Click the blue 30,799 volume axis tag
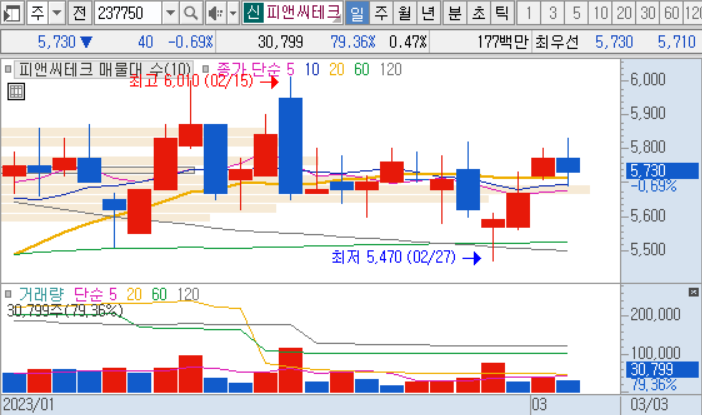This screenshot has height=415, width=702. 662,369
